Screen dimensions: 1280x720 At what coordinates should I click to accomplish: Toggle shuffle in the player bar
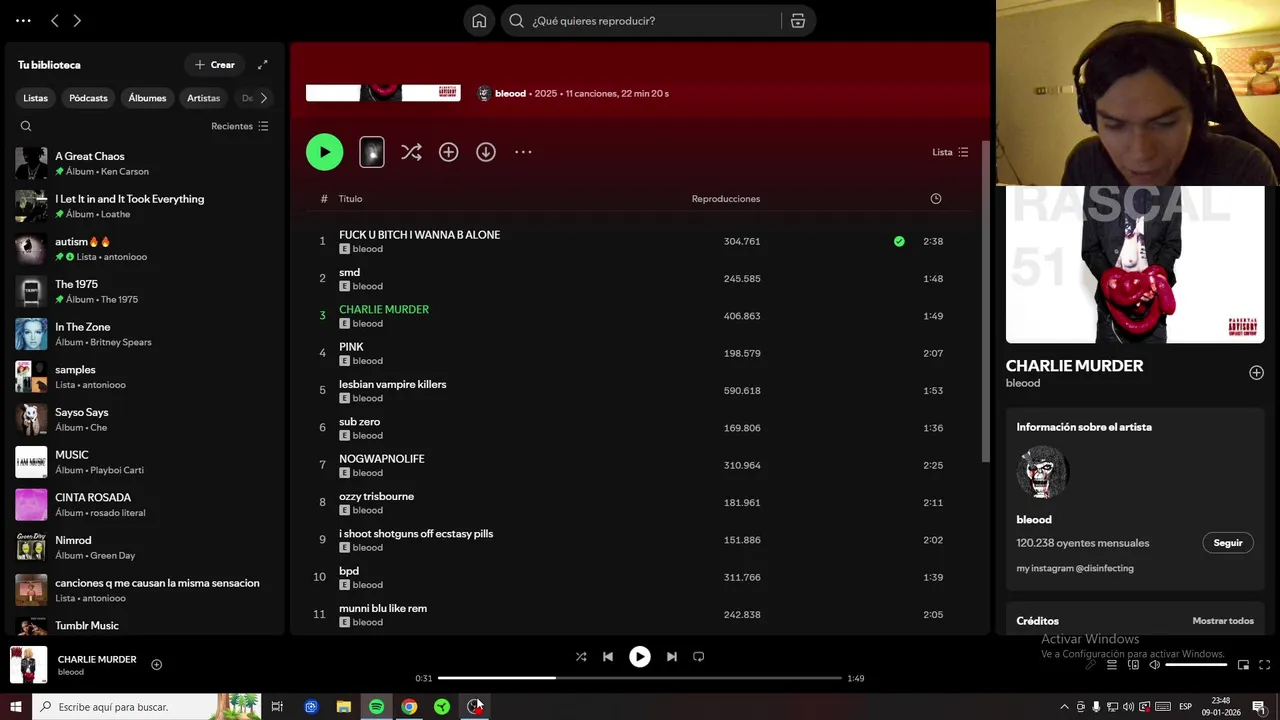pyautogui.click(x=581, y=657)
